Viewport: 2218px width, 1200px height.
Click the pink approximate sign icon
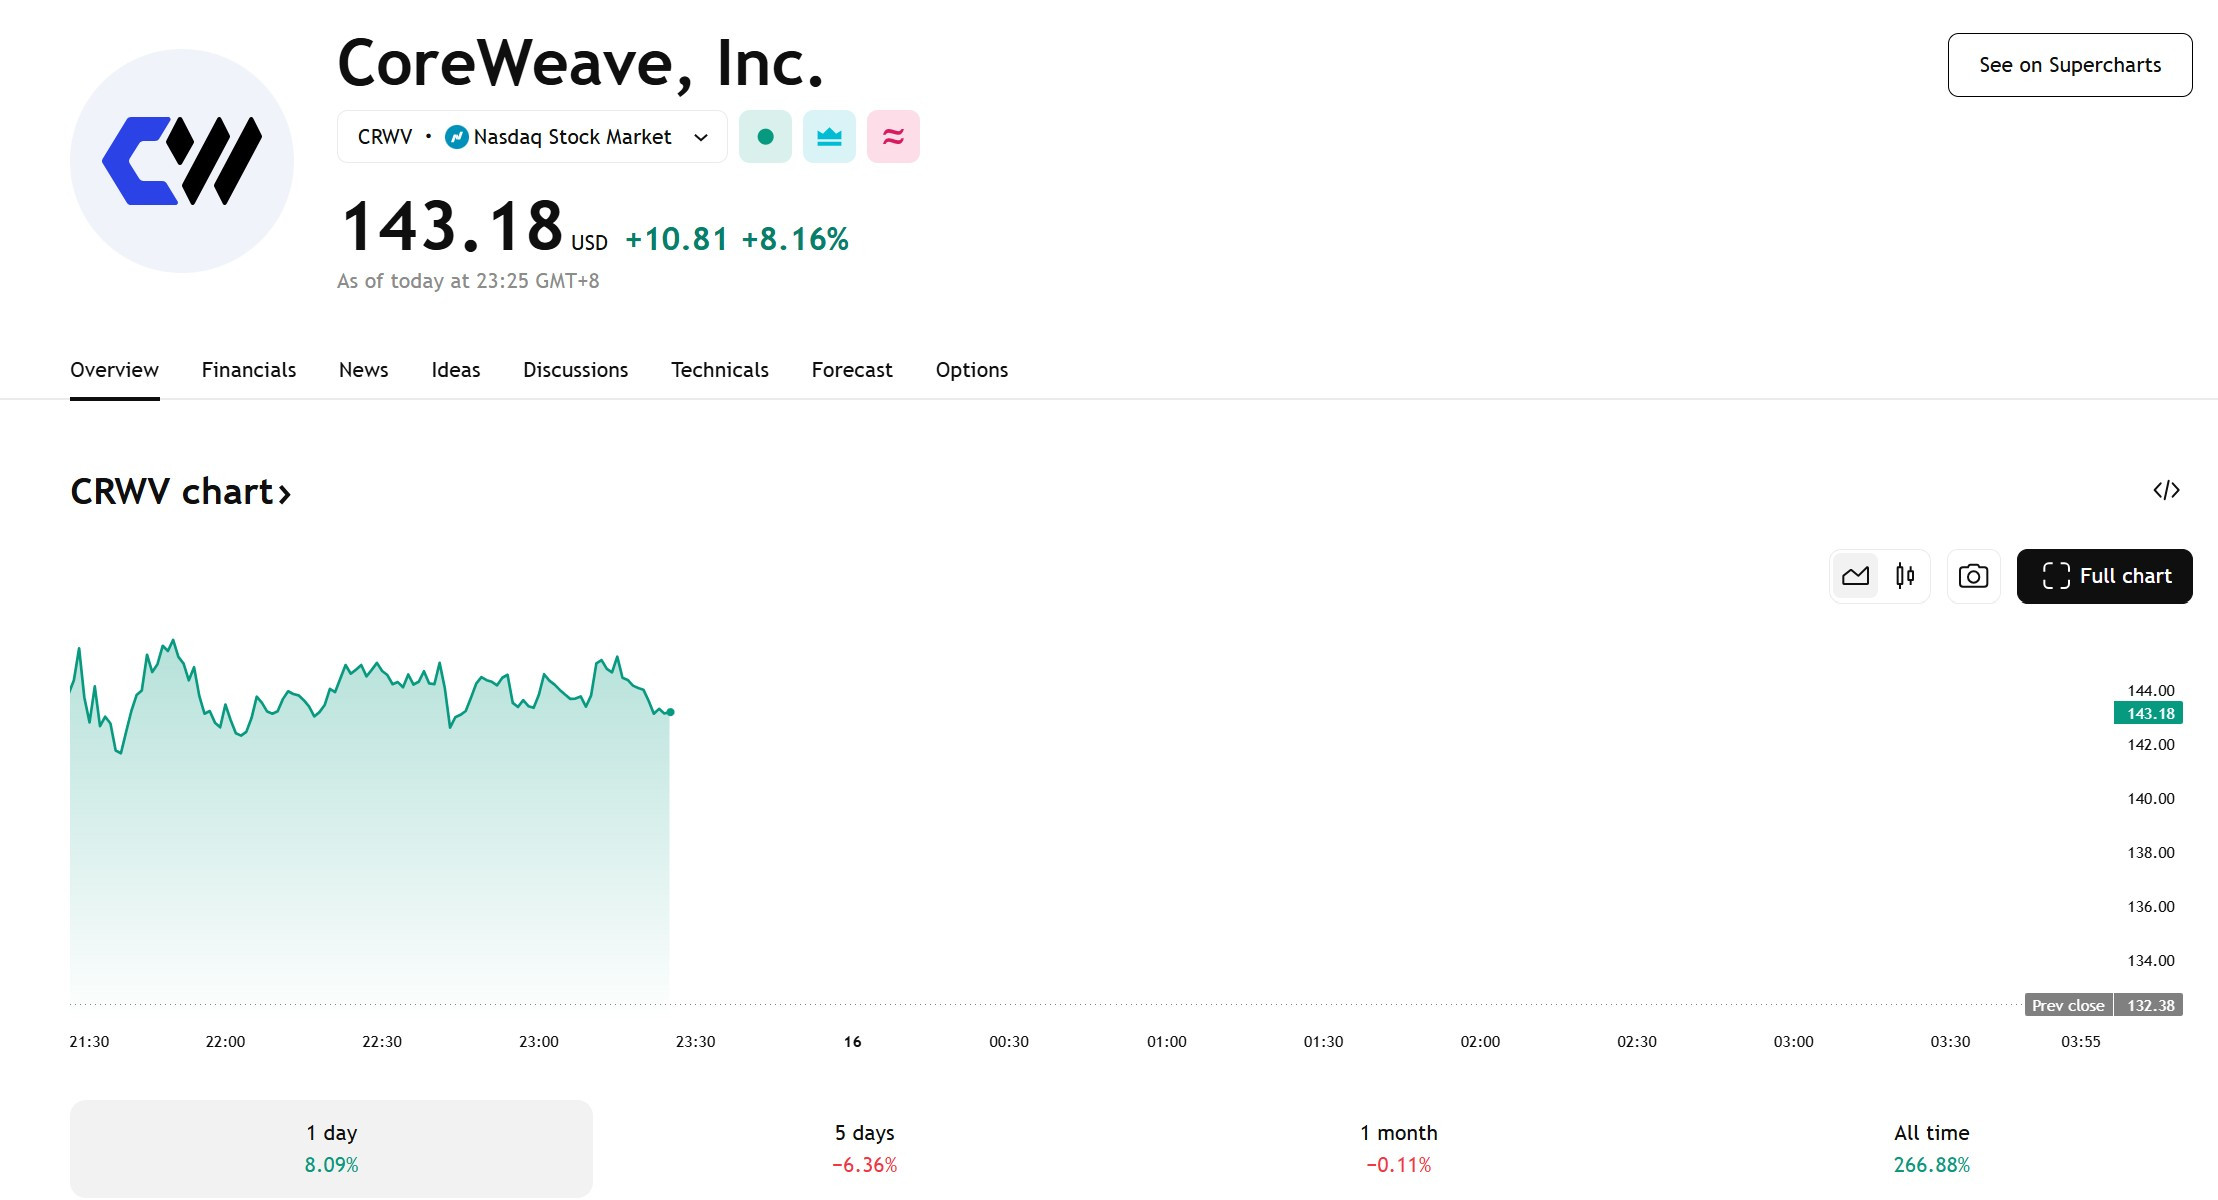893,137
